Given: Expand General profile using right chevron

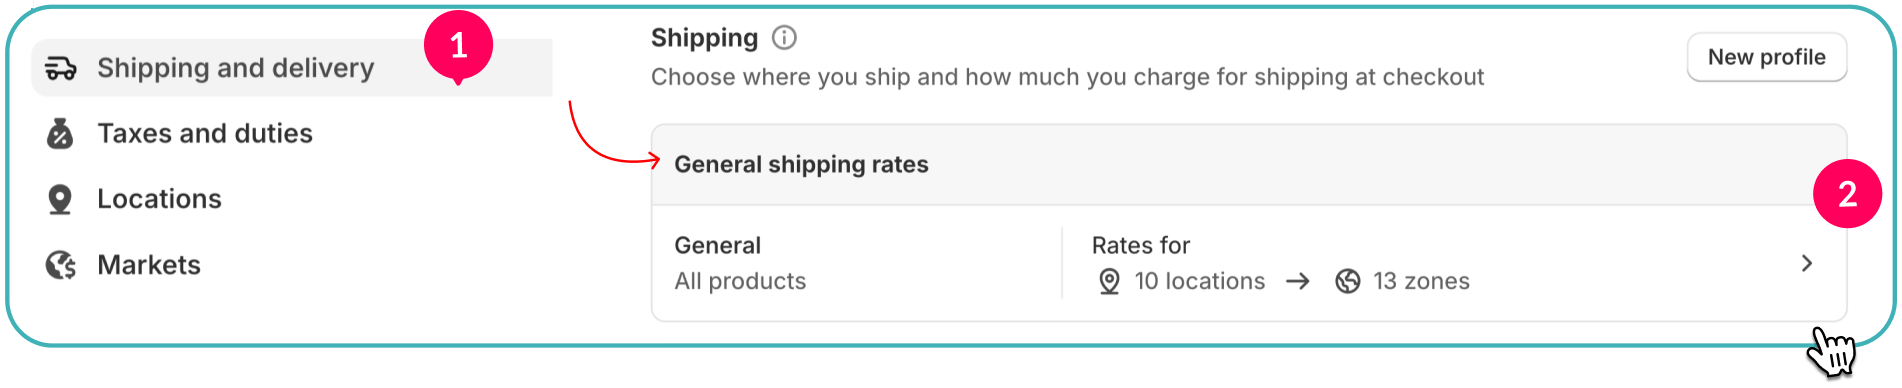Looking at the screenshot, I should point(1806,263).
